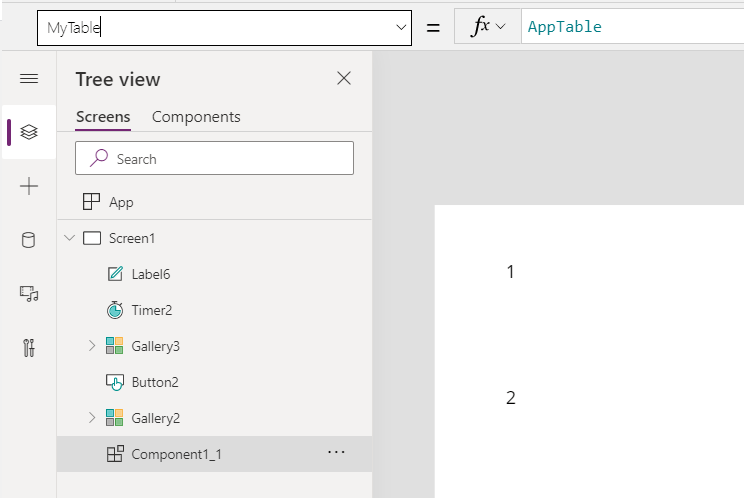Select Button2 in the tree
The height and width of the screenshot is (498, 744).
coord(214,382)
